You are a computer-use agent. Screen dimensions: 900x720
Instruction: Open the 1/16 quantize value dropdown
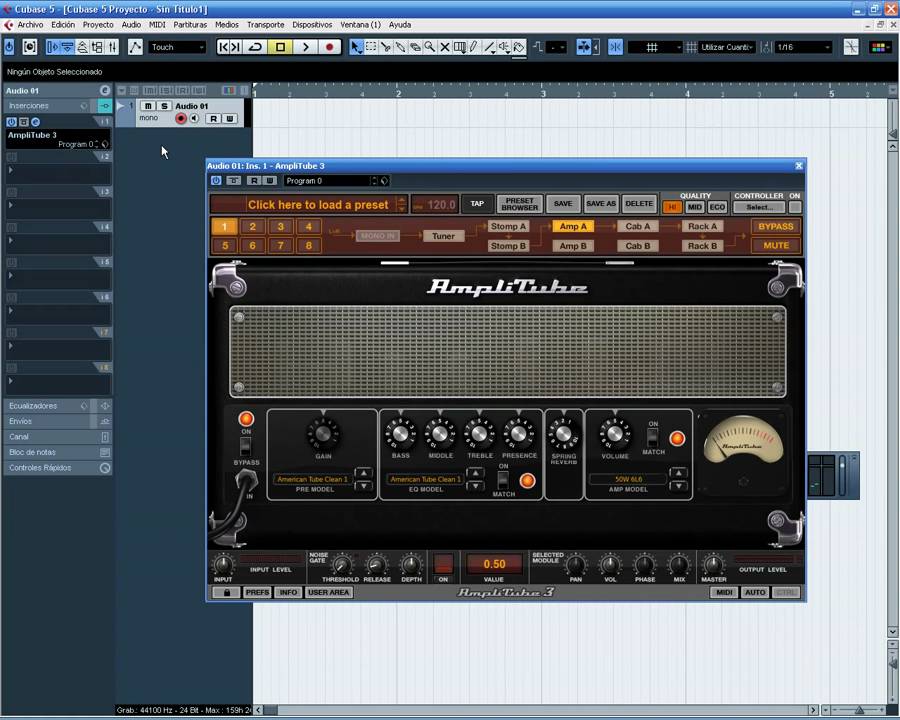803,47
